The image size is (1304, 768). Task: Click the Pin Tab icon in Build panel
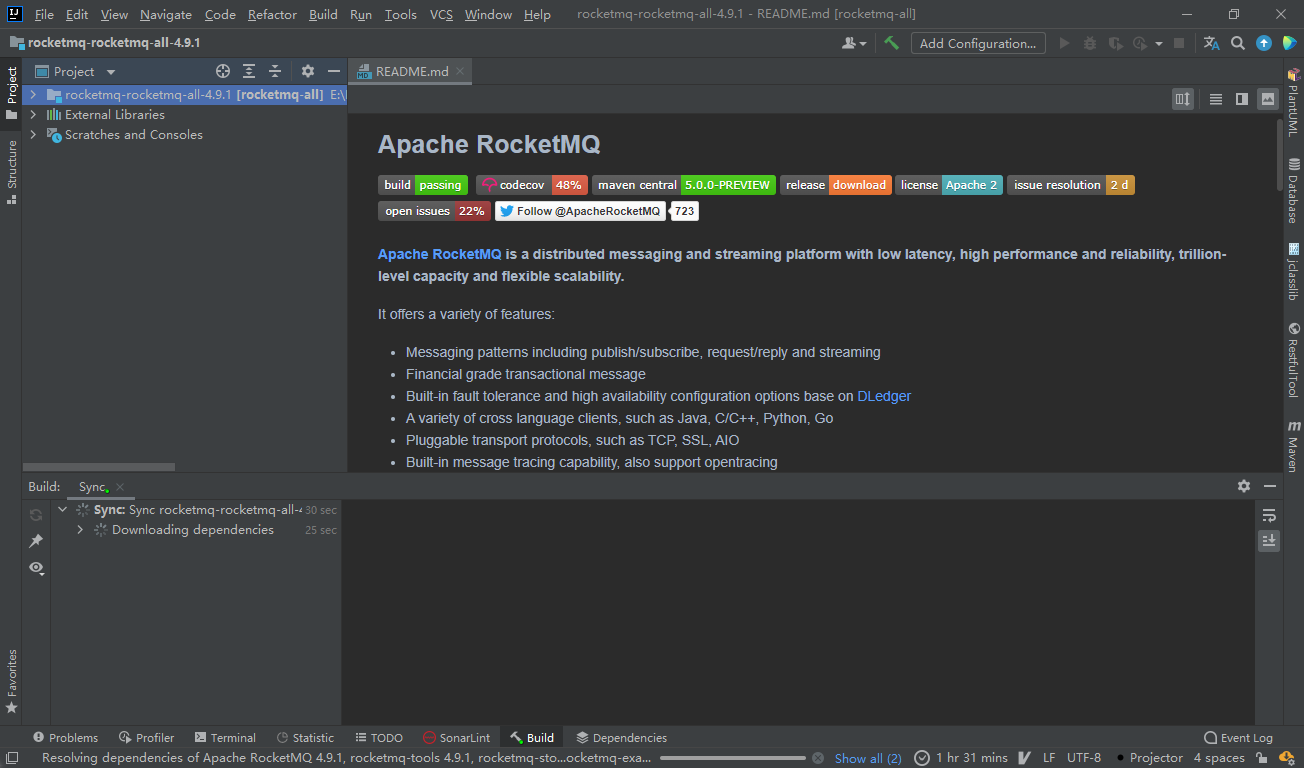[x=36, y=541]
